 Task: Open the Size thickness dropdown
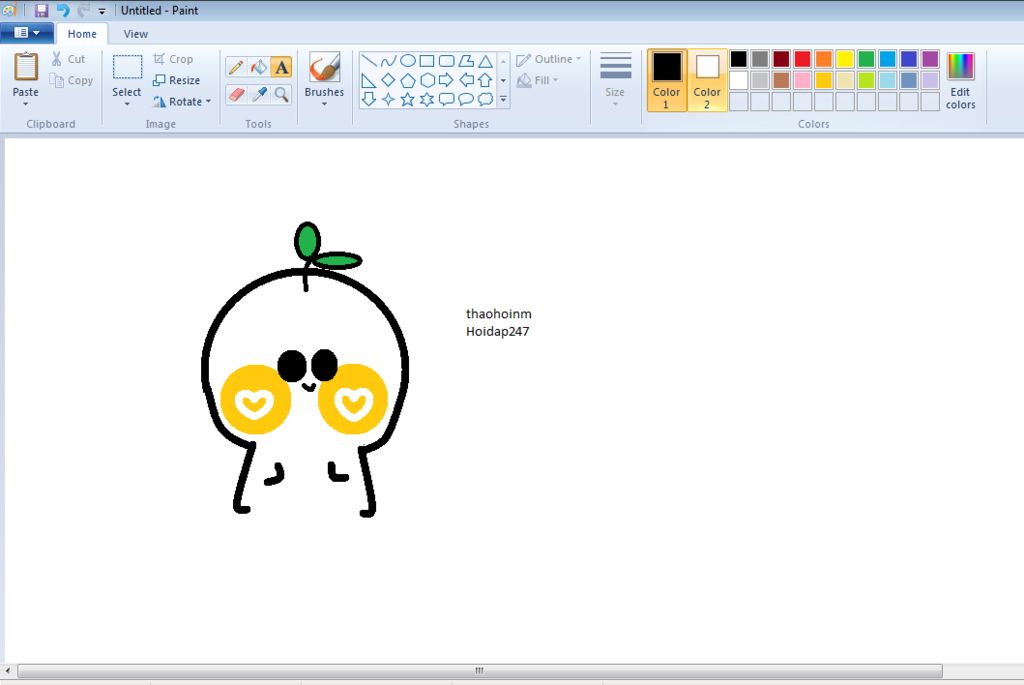pos(615,80)
